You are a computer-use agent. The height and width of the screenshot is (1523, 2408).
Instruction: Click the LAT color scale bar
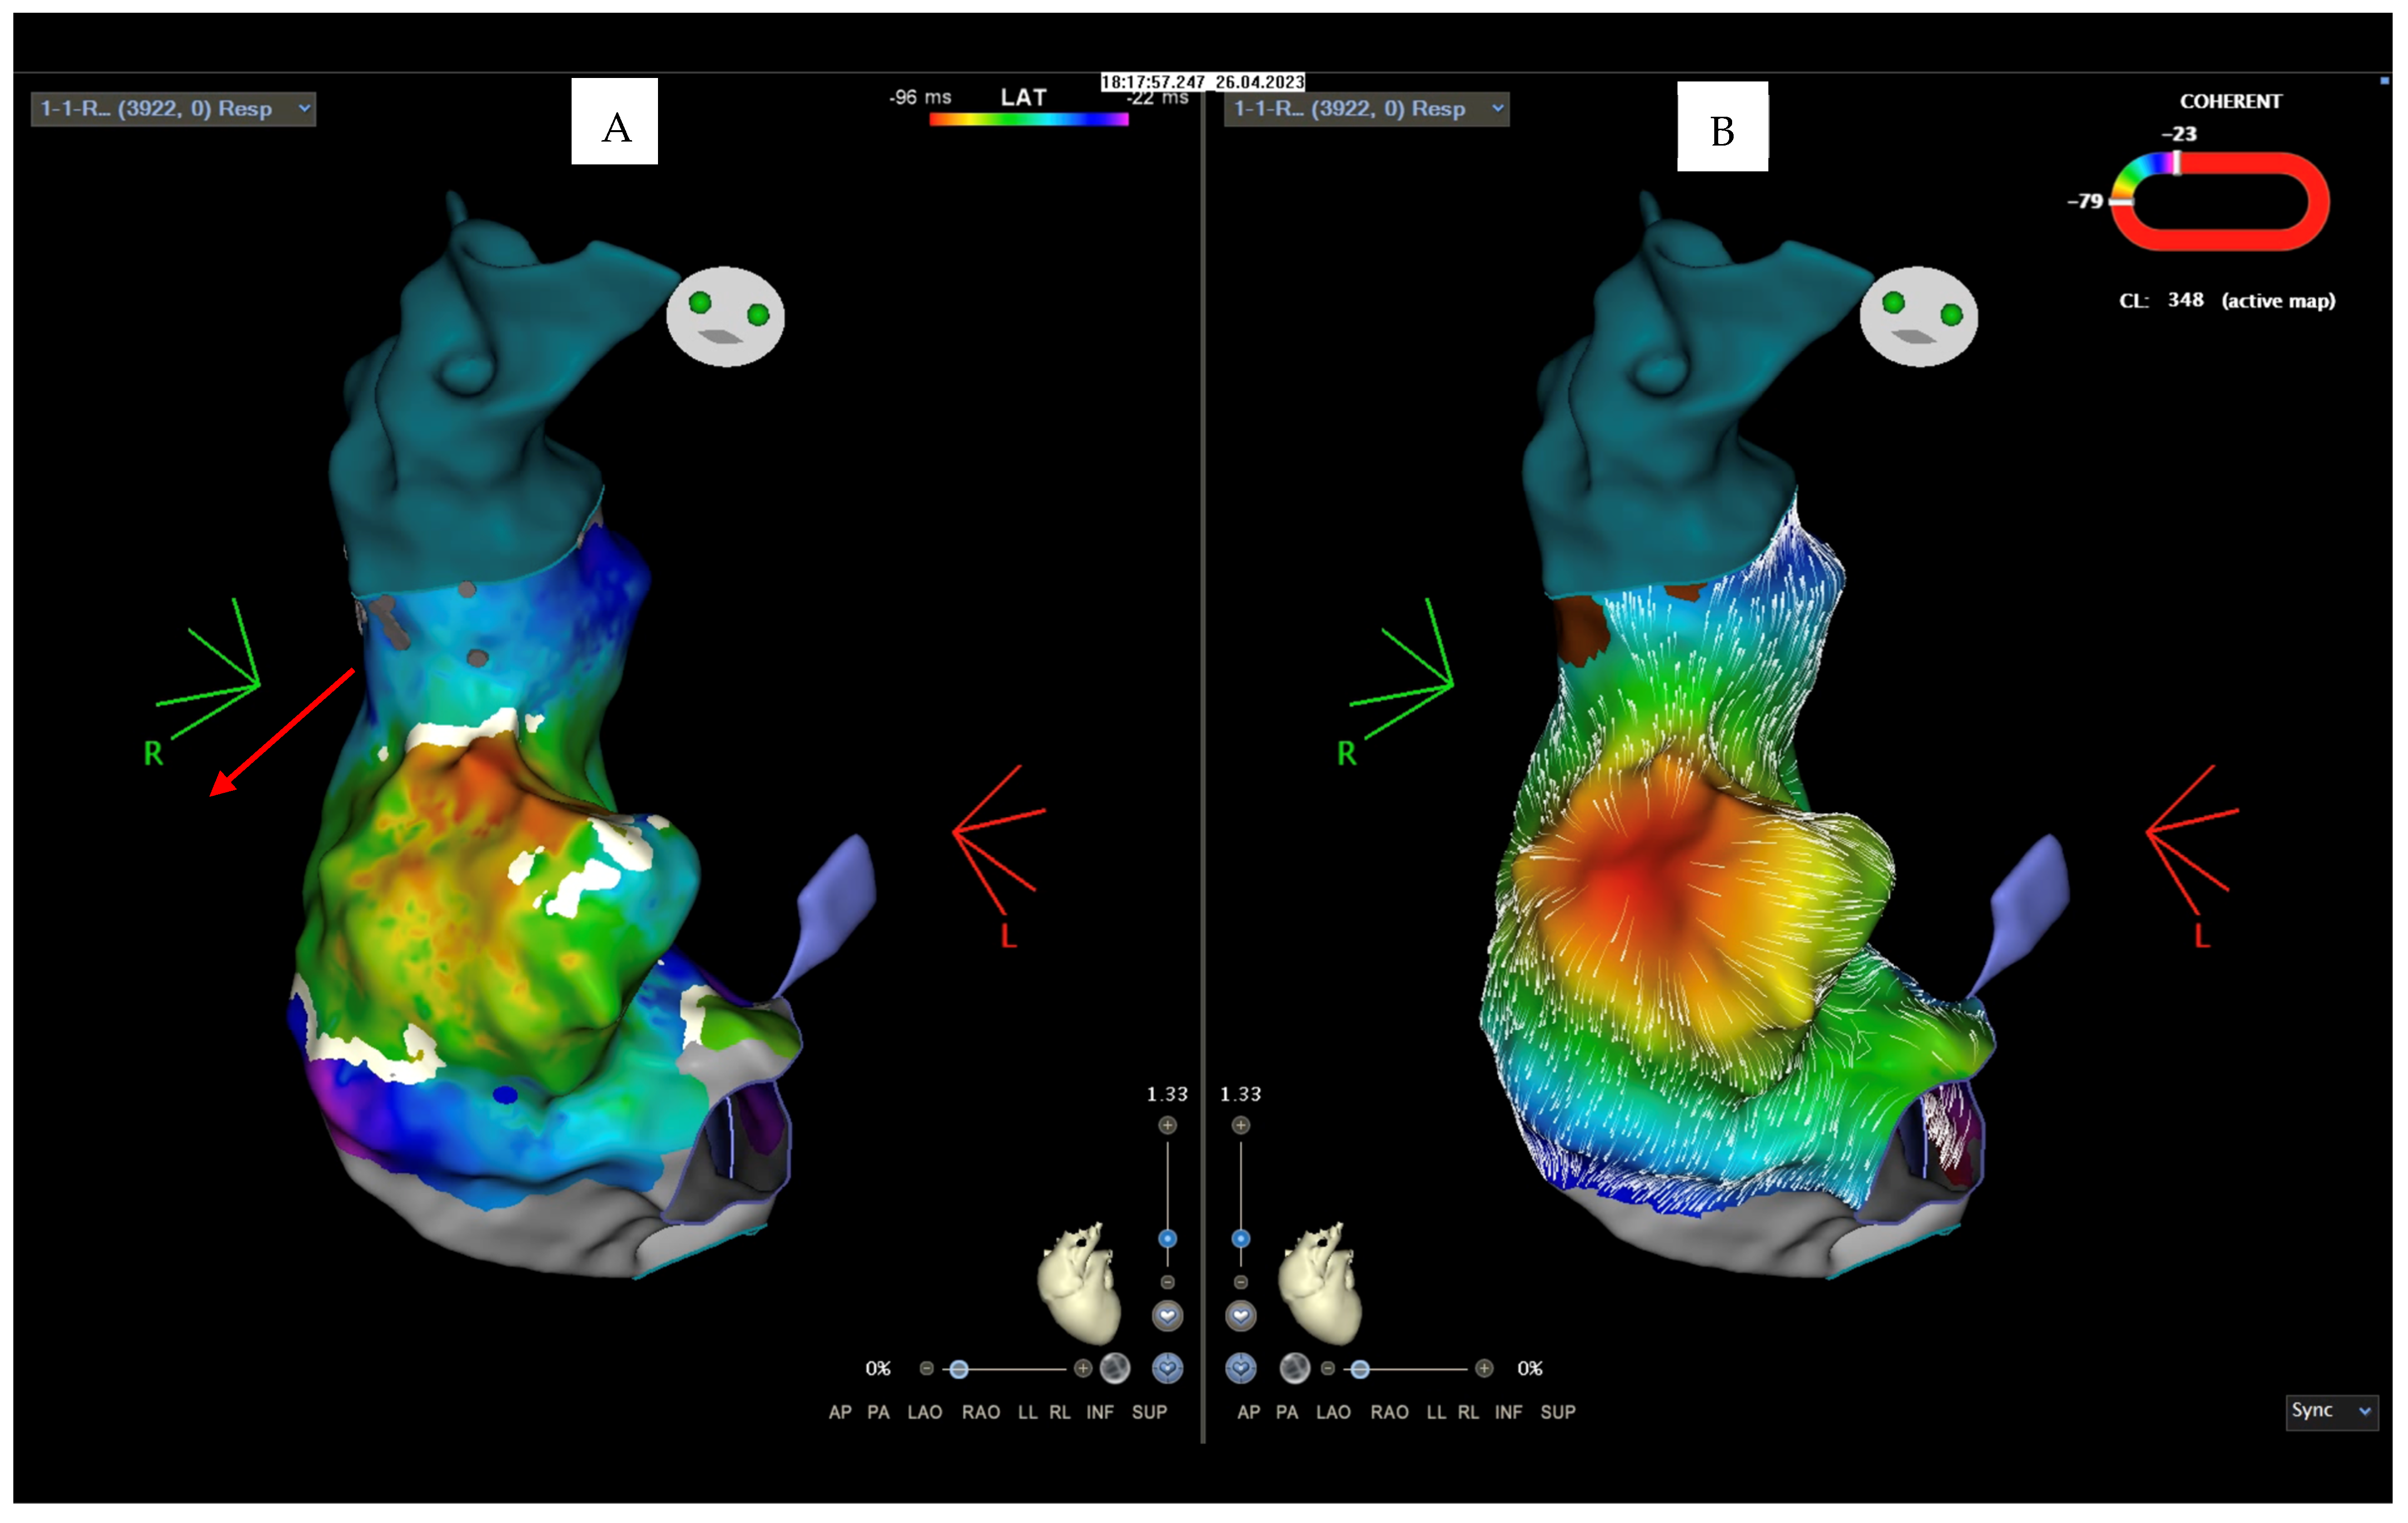pyautogui.click(x=1028, y=120)
